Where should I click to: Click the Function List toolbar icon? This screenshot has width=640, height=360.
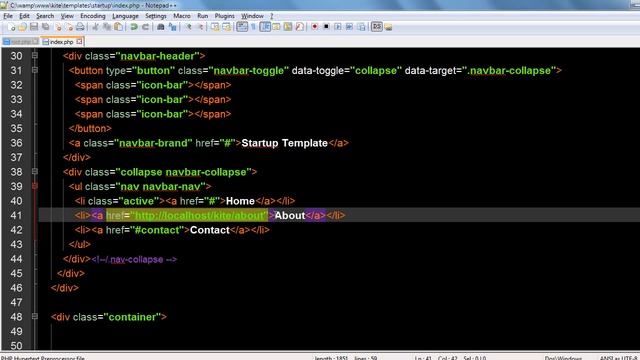point(300,27)
